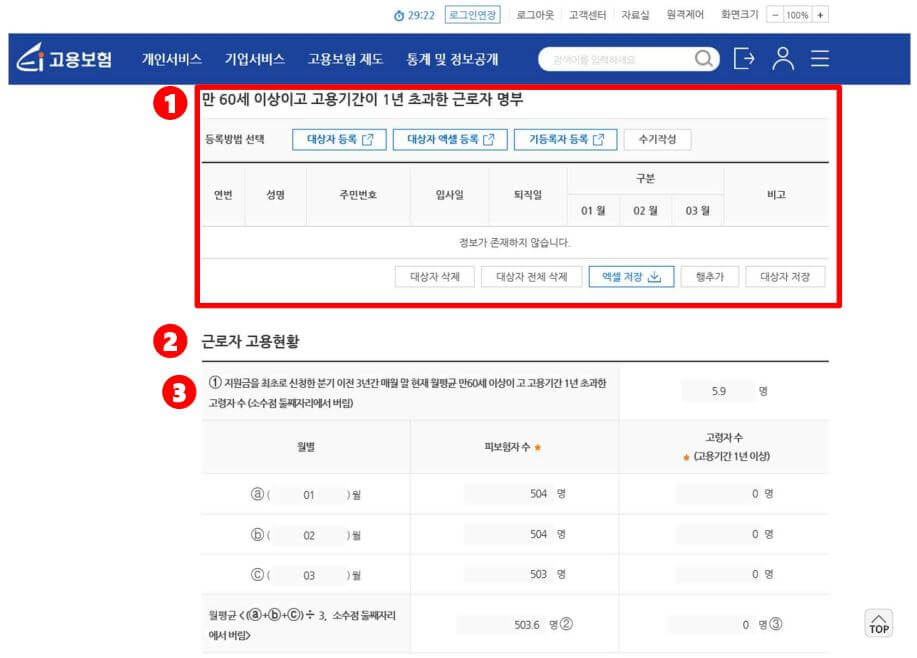Open 자료실 link

pos(635,15)
